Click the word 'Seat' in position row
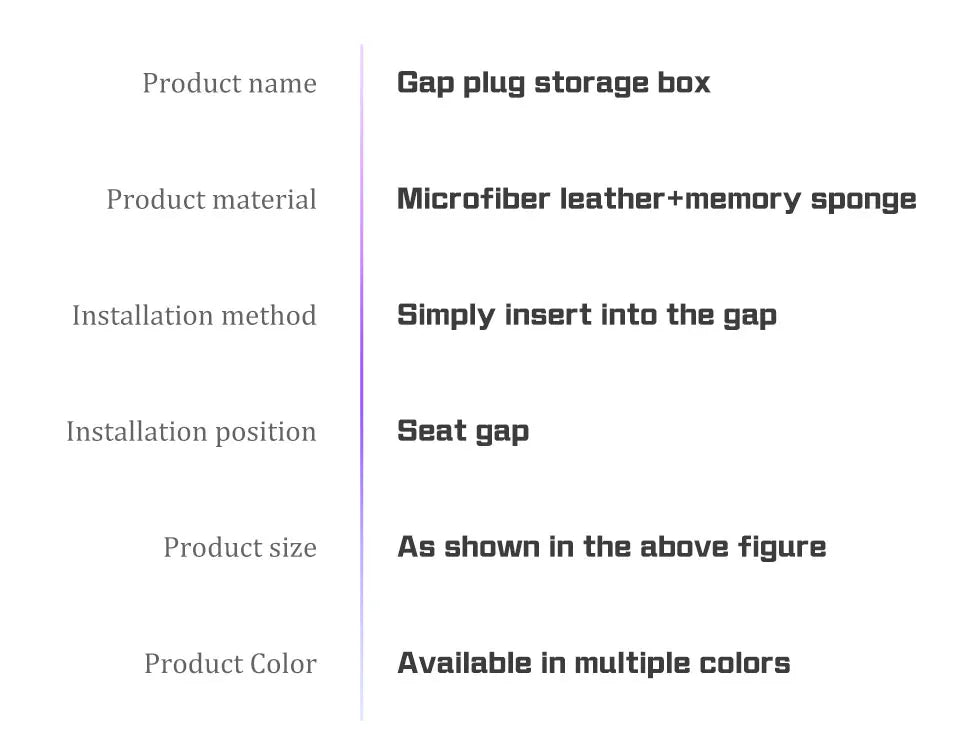This screenshot has width=960, height=729. click(432, 431)
